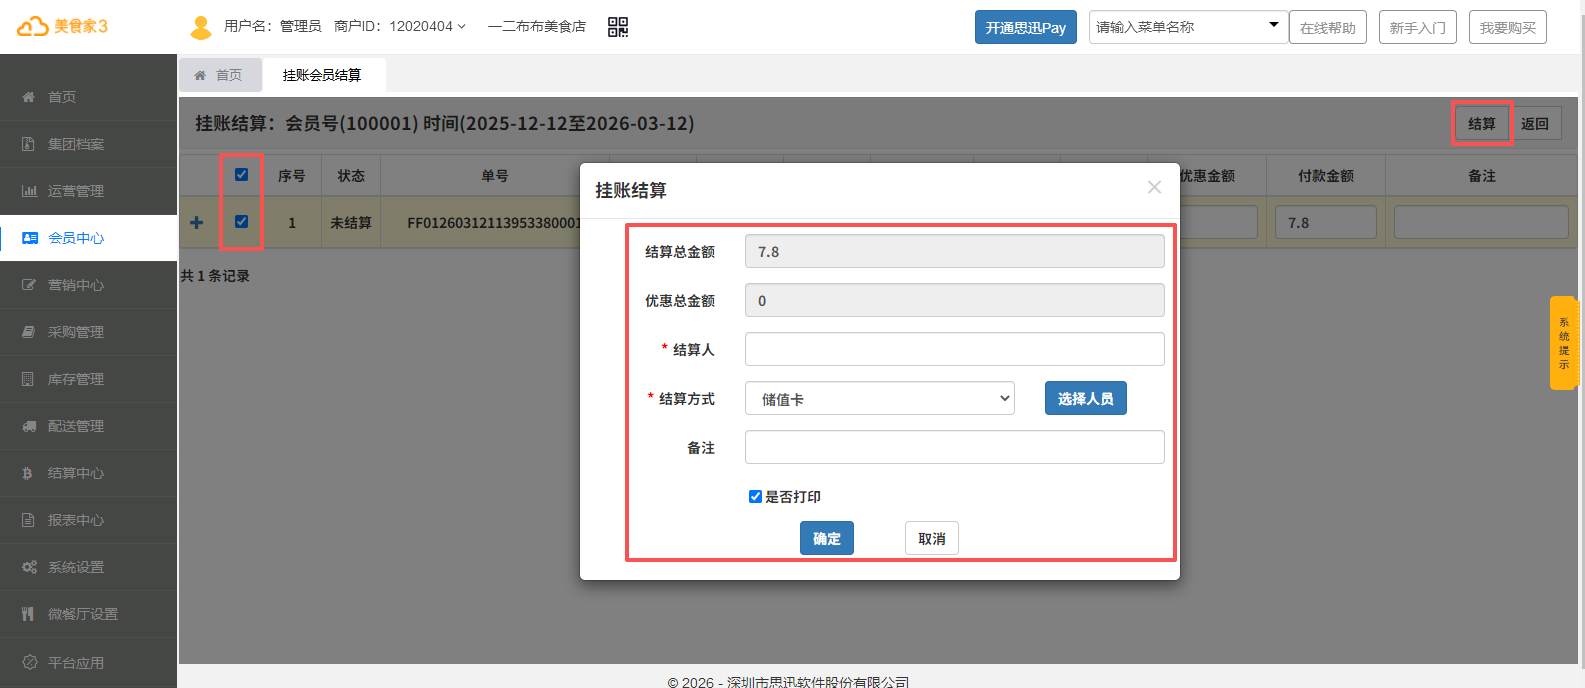Close the 挂账结算 dialog with X
This screenshot has height=688, width=1585.
[x=1154, y=188]
